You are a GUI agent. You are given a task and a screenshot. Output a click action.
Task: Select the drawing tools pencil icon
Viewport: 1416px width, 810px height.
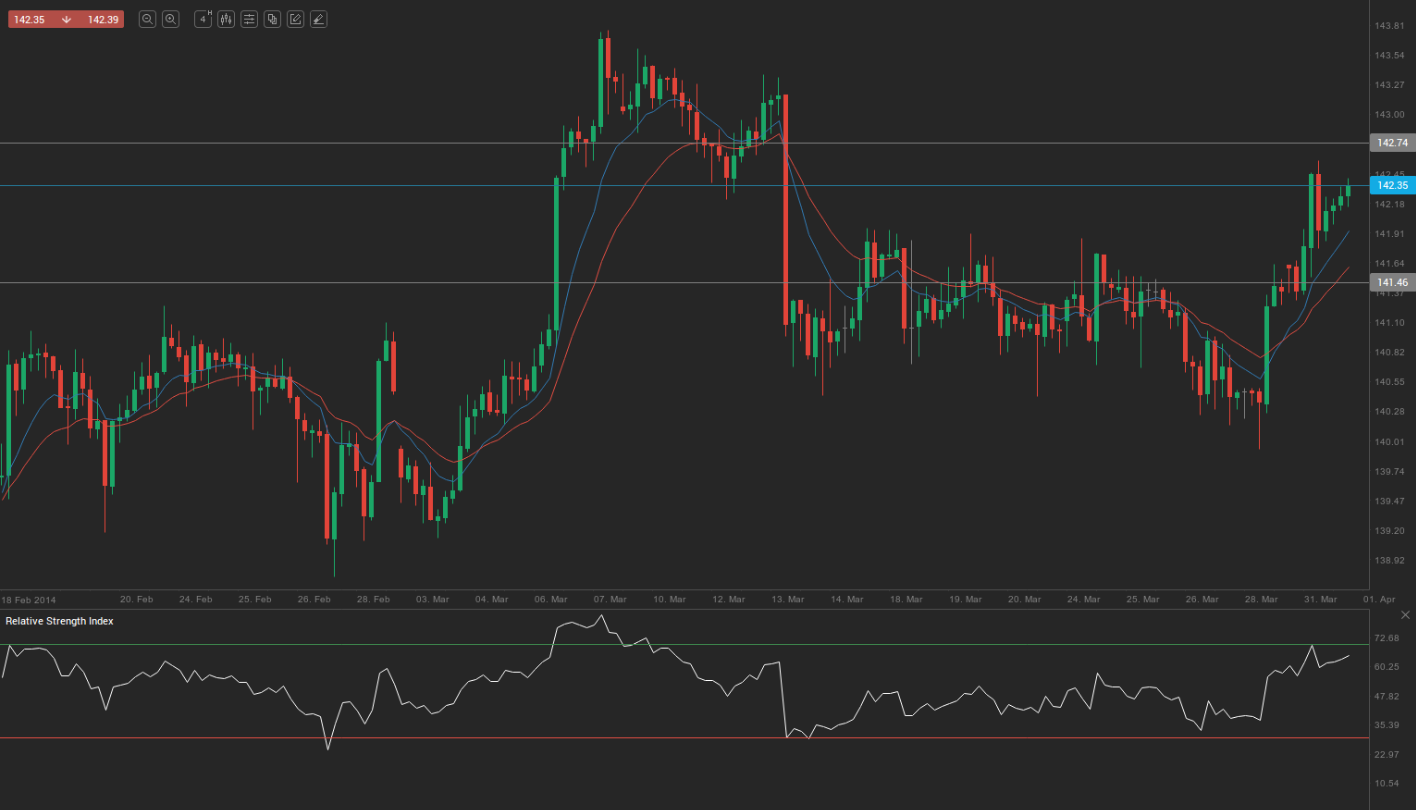[295, 19]
